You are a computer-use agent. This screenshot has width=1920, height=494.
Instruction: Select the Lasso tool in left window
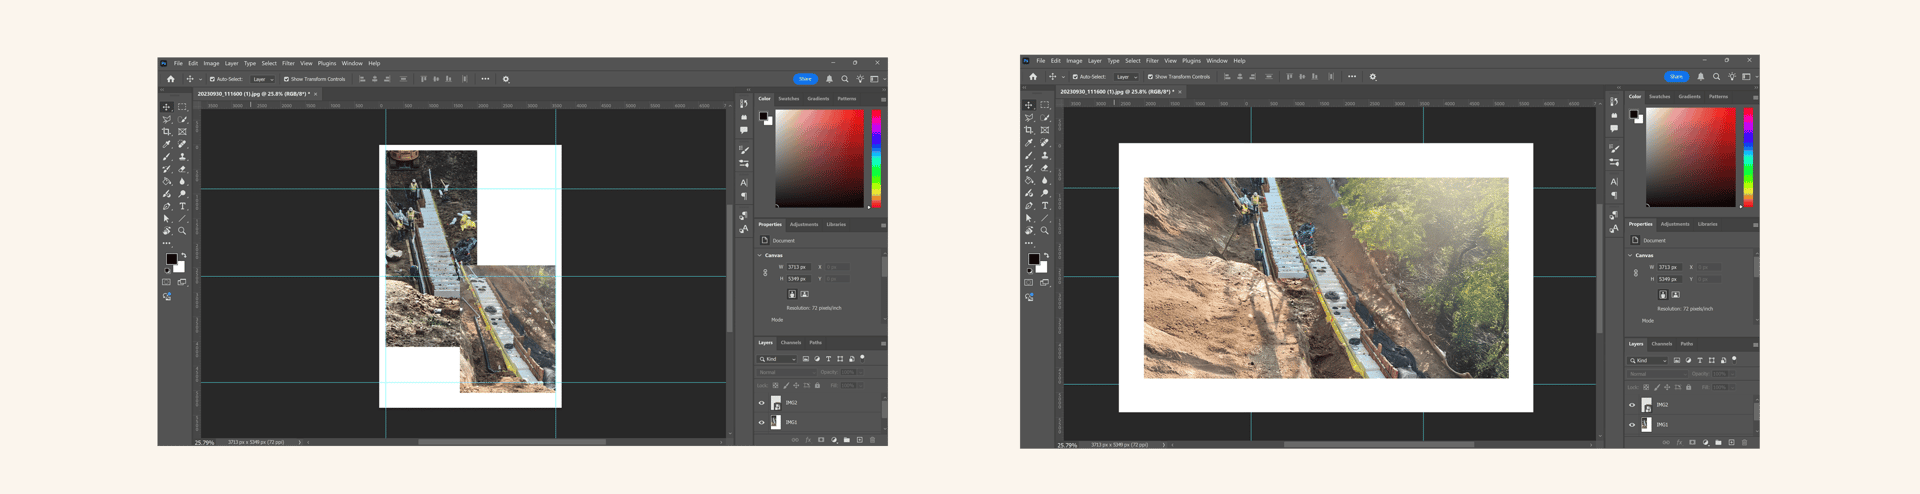click(166, 119)
